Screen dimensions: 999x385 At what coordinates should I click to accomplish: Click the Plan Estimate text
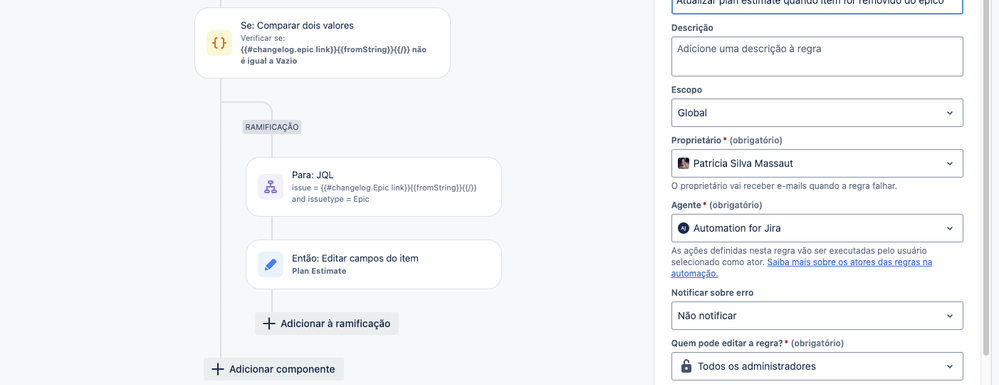coord(319,271)
